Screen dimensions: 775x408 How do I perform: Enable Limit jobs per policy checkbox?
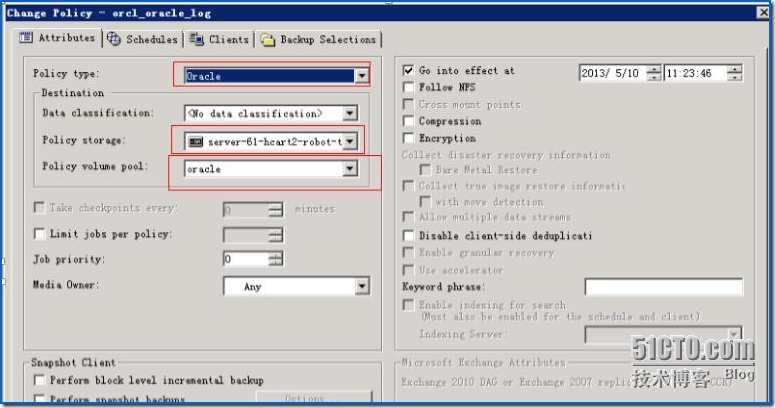click(x=39, y=233)
